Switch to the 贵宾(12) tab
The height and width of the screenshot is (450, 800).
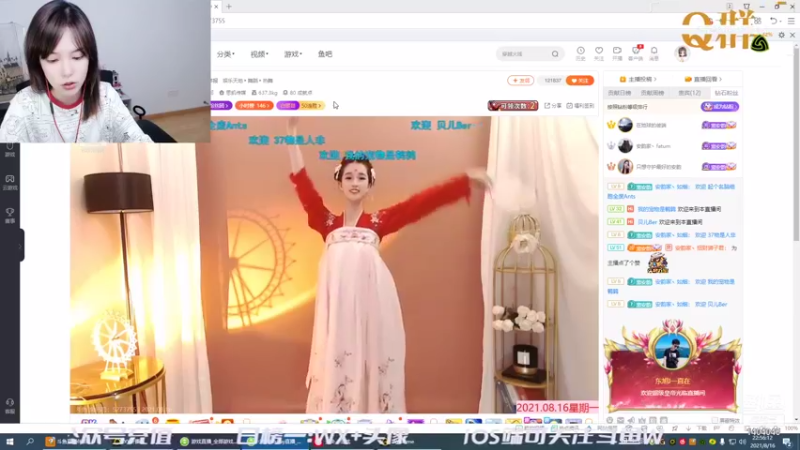(689, 93)
